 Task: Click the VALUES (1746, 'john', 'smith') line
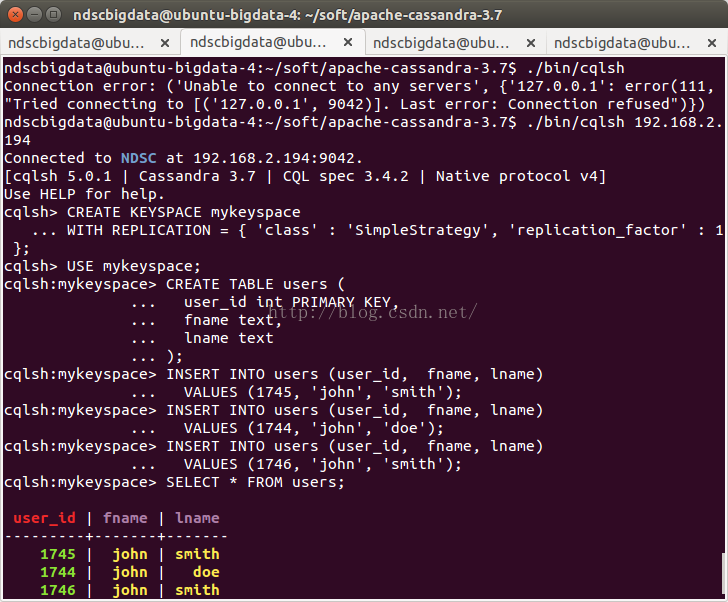pos(323,464)
